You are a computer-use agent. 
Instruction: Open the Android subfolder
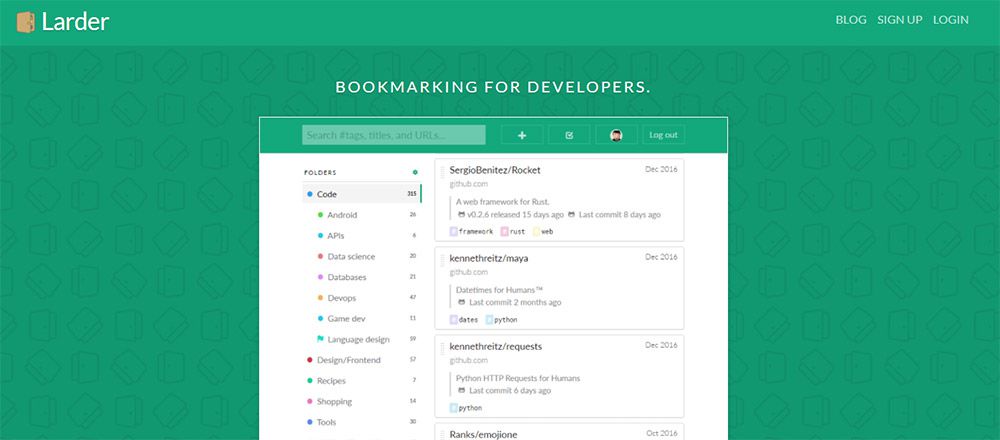click(342, 215)
